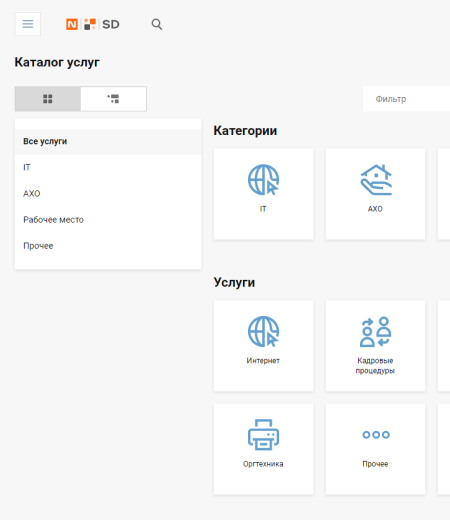Choose АХО in left category list
450x520 pixels.
coord(108,194)
